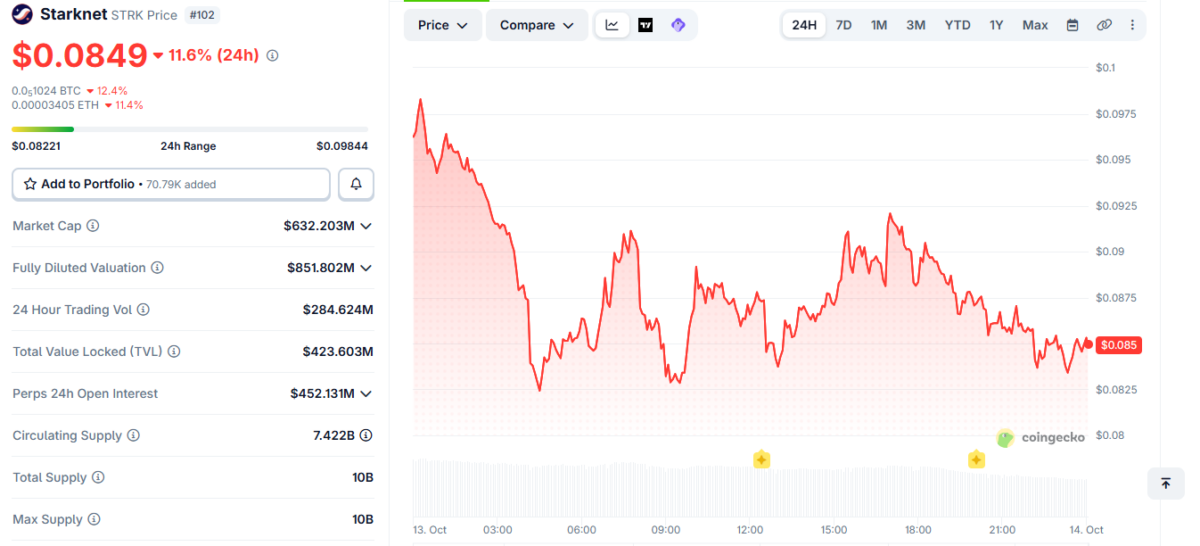Image resolution: width=1200 pixels, height=546 pixels.
Task: Open the Price dropdown
Action: coord(443,25)
